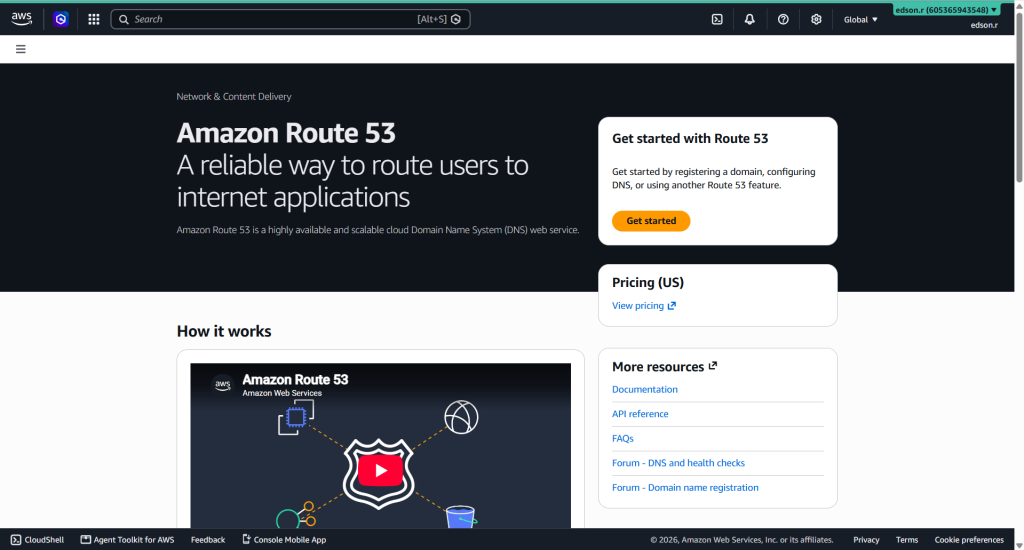
Task: Click the Feedback footer link
Action: 208,540
